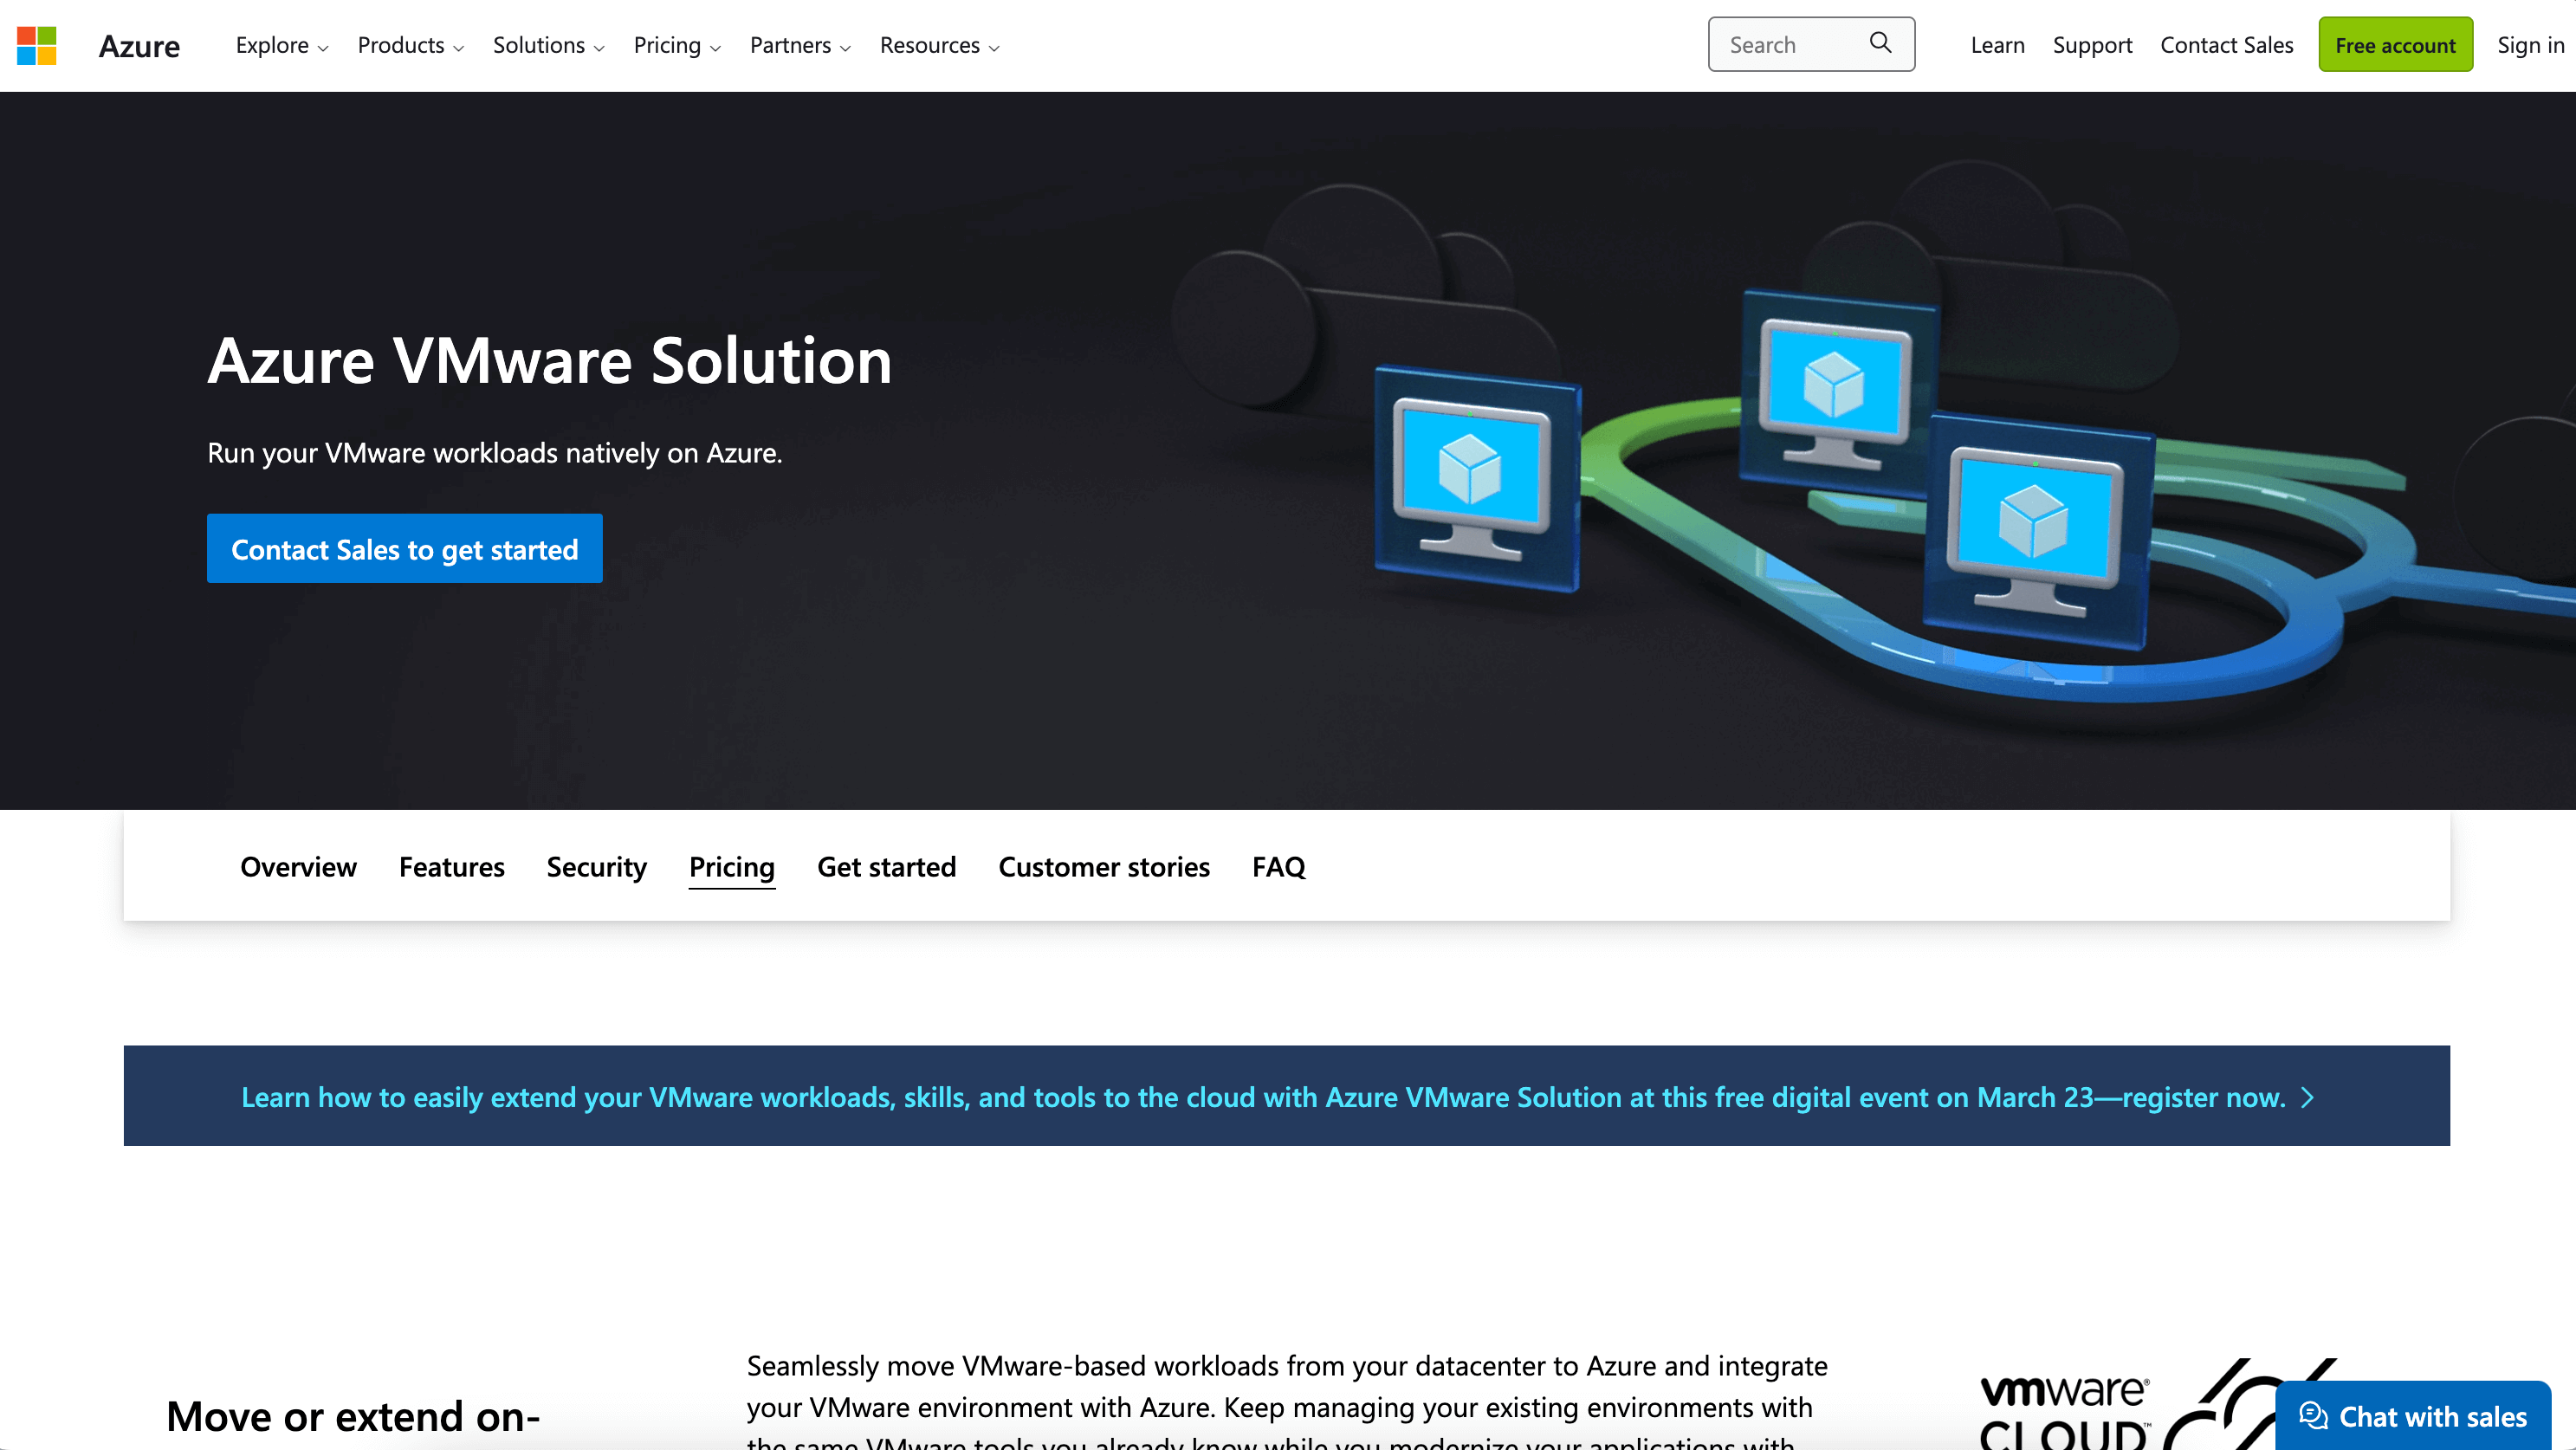
Task: Click the Azure VMware Solution heading
Action: 549,360
